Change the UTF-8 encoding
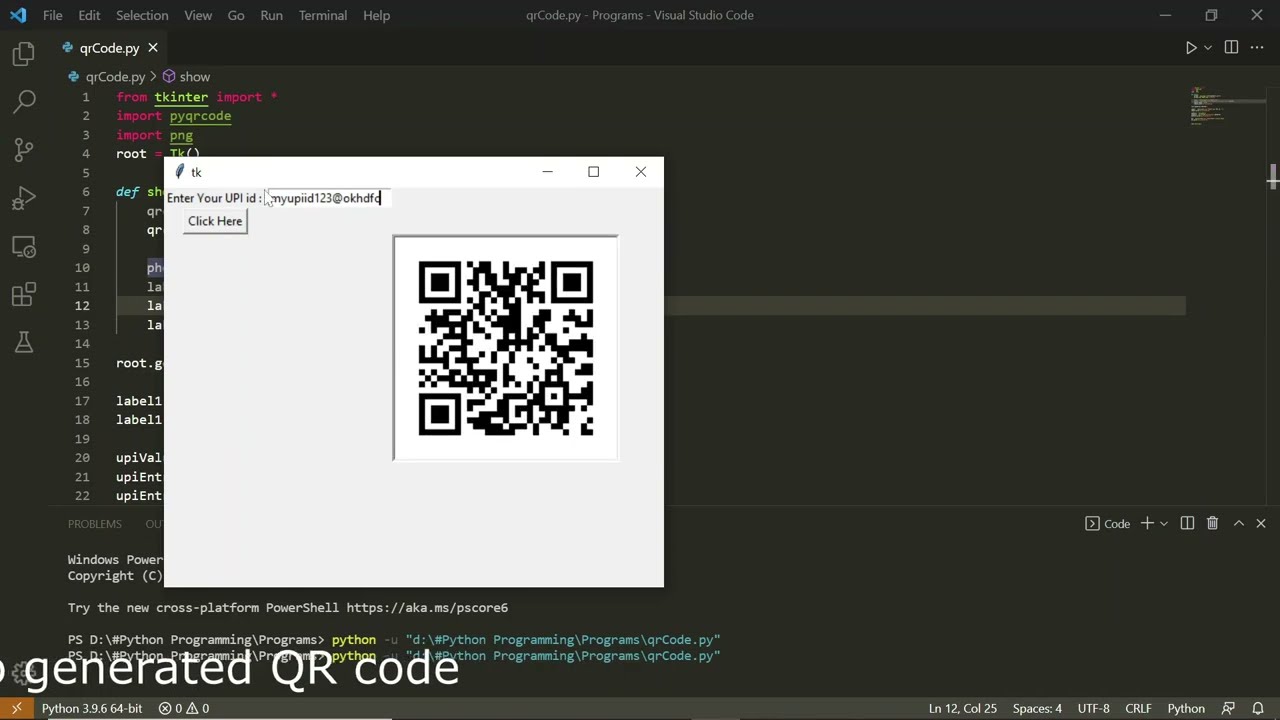Screen dimensions: 1280x720 pos(1093,708)
